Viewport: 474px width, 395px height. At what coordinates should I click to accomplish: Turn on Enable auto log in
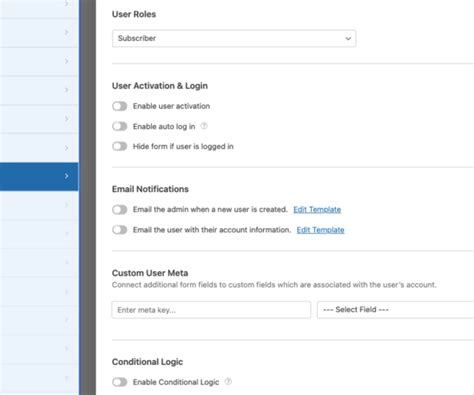tap(120, 126)
